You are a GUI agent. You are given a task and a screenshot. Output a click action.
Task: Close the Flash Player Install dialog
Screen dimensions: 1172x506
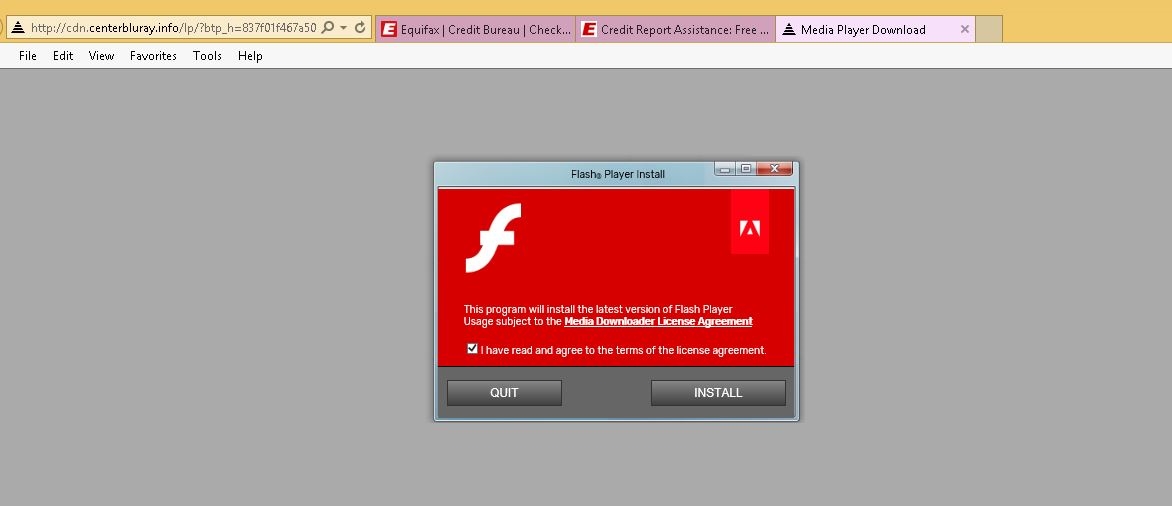point(774,169)
